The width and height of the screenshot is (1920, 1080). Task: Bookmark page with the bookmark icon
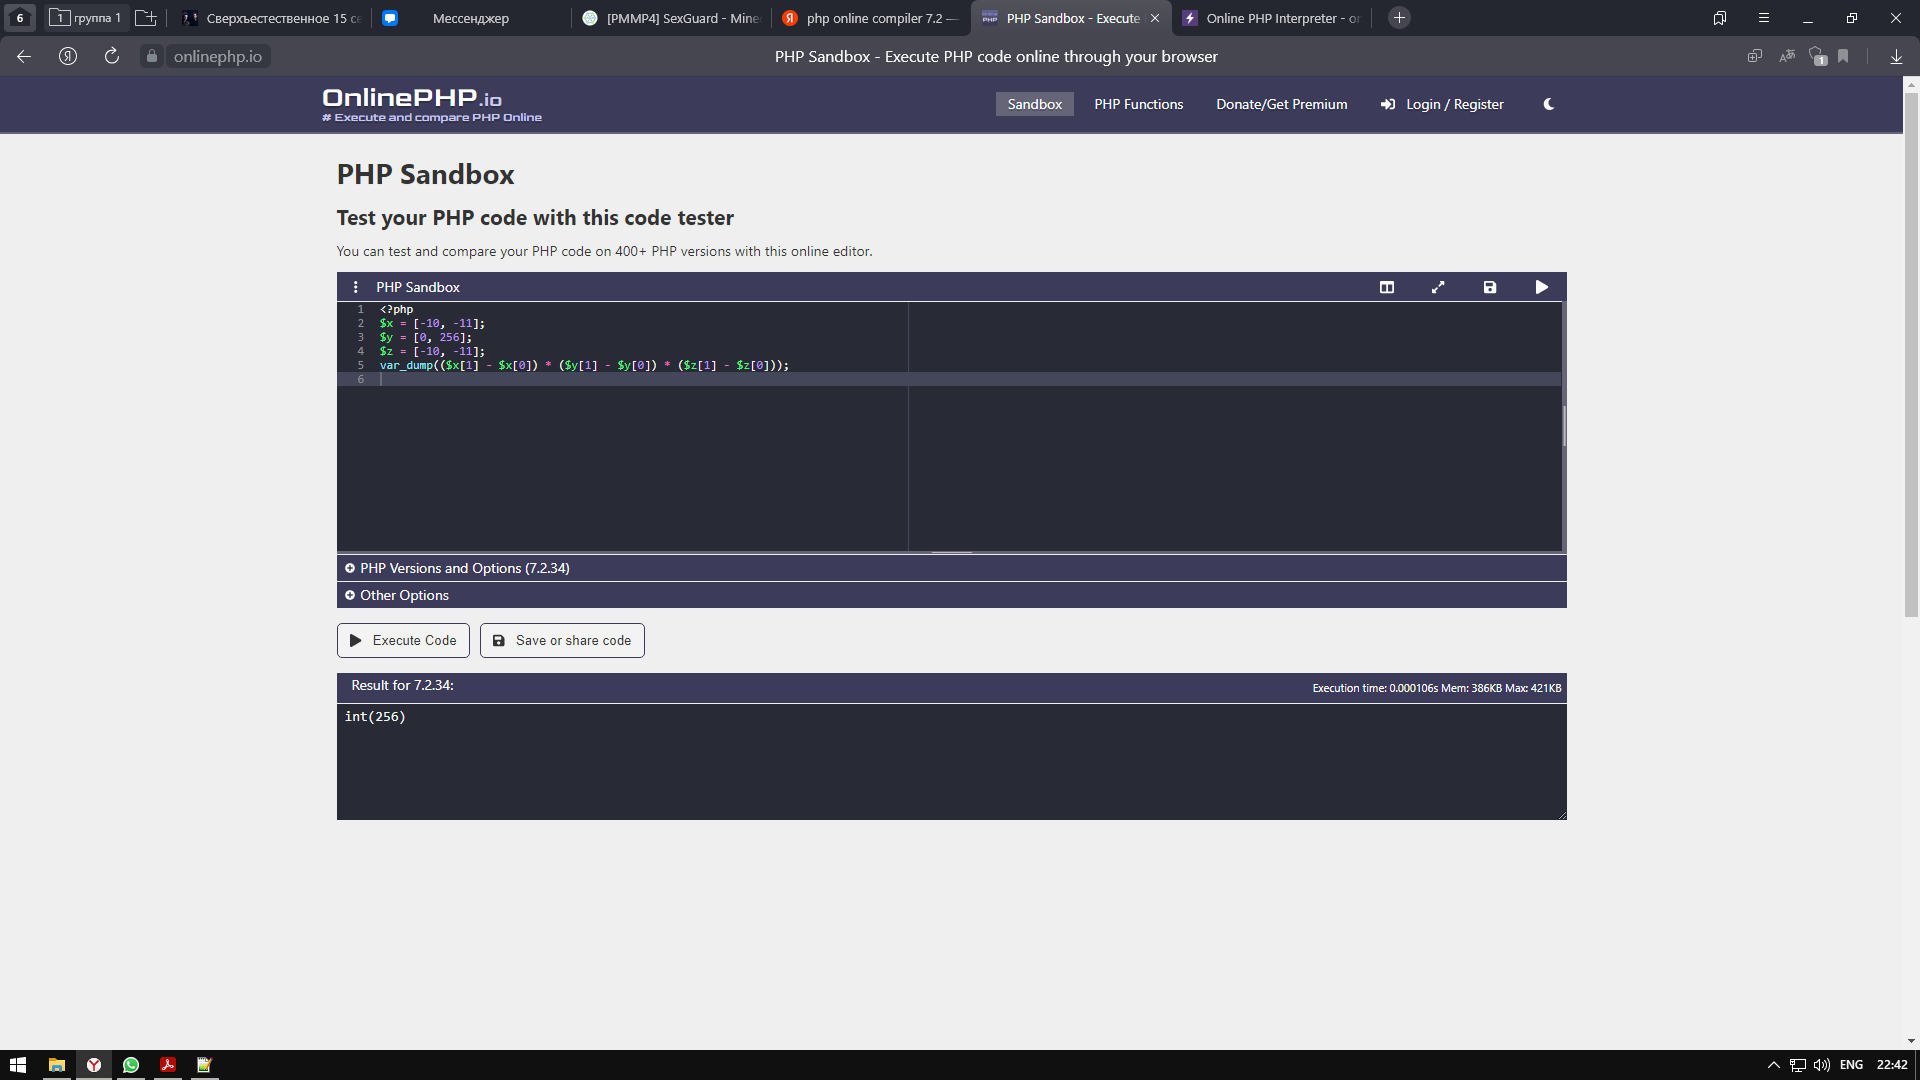click(x=1843, y=56)
